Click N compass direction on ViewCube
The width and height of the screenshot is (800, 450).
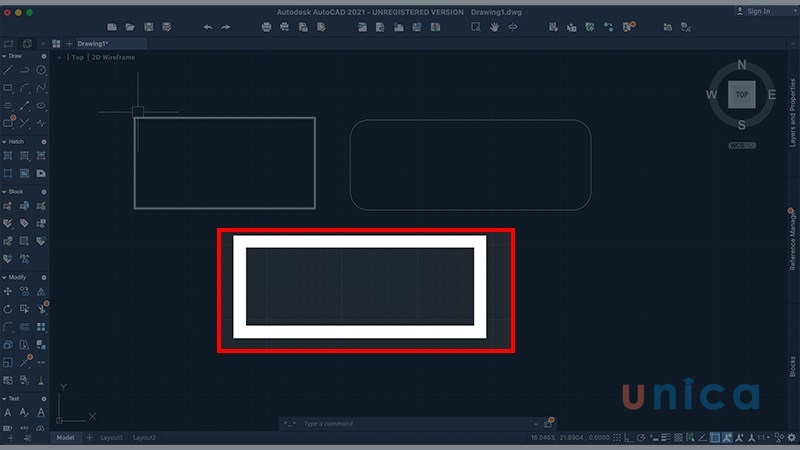point(742,65)
